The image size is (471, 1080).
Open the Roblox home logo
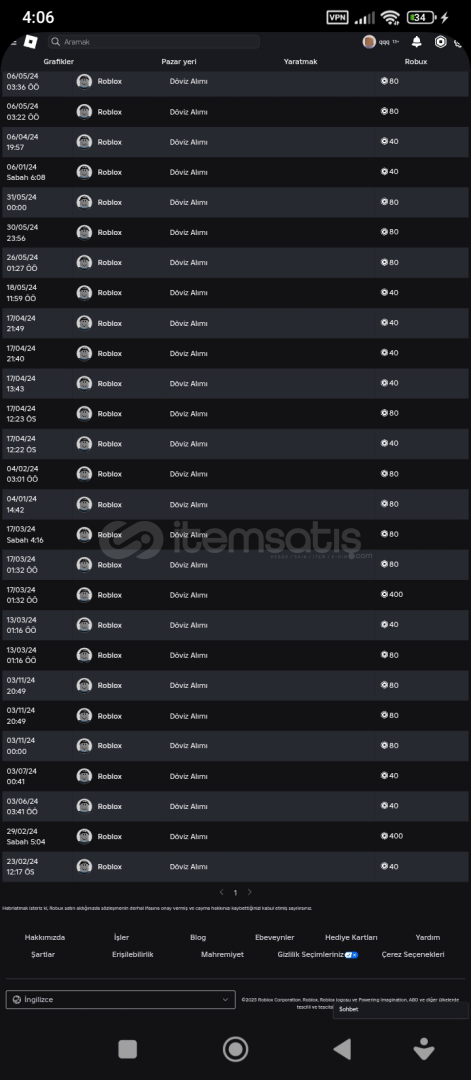click(x=30, y=42)
